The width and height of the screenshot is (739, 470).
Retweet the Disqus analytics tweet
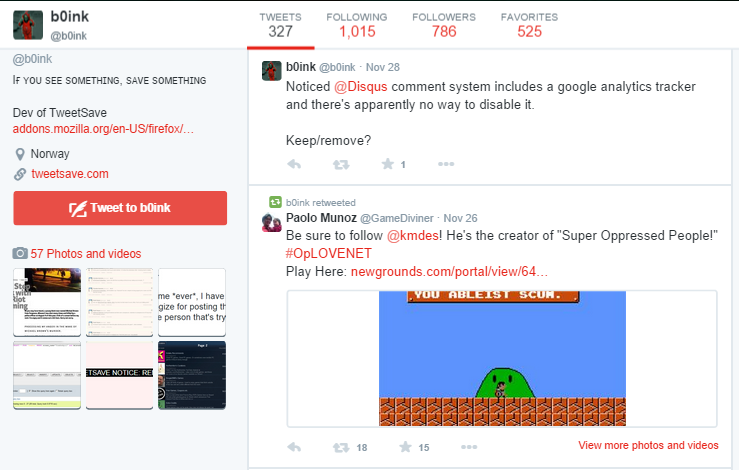341,164
